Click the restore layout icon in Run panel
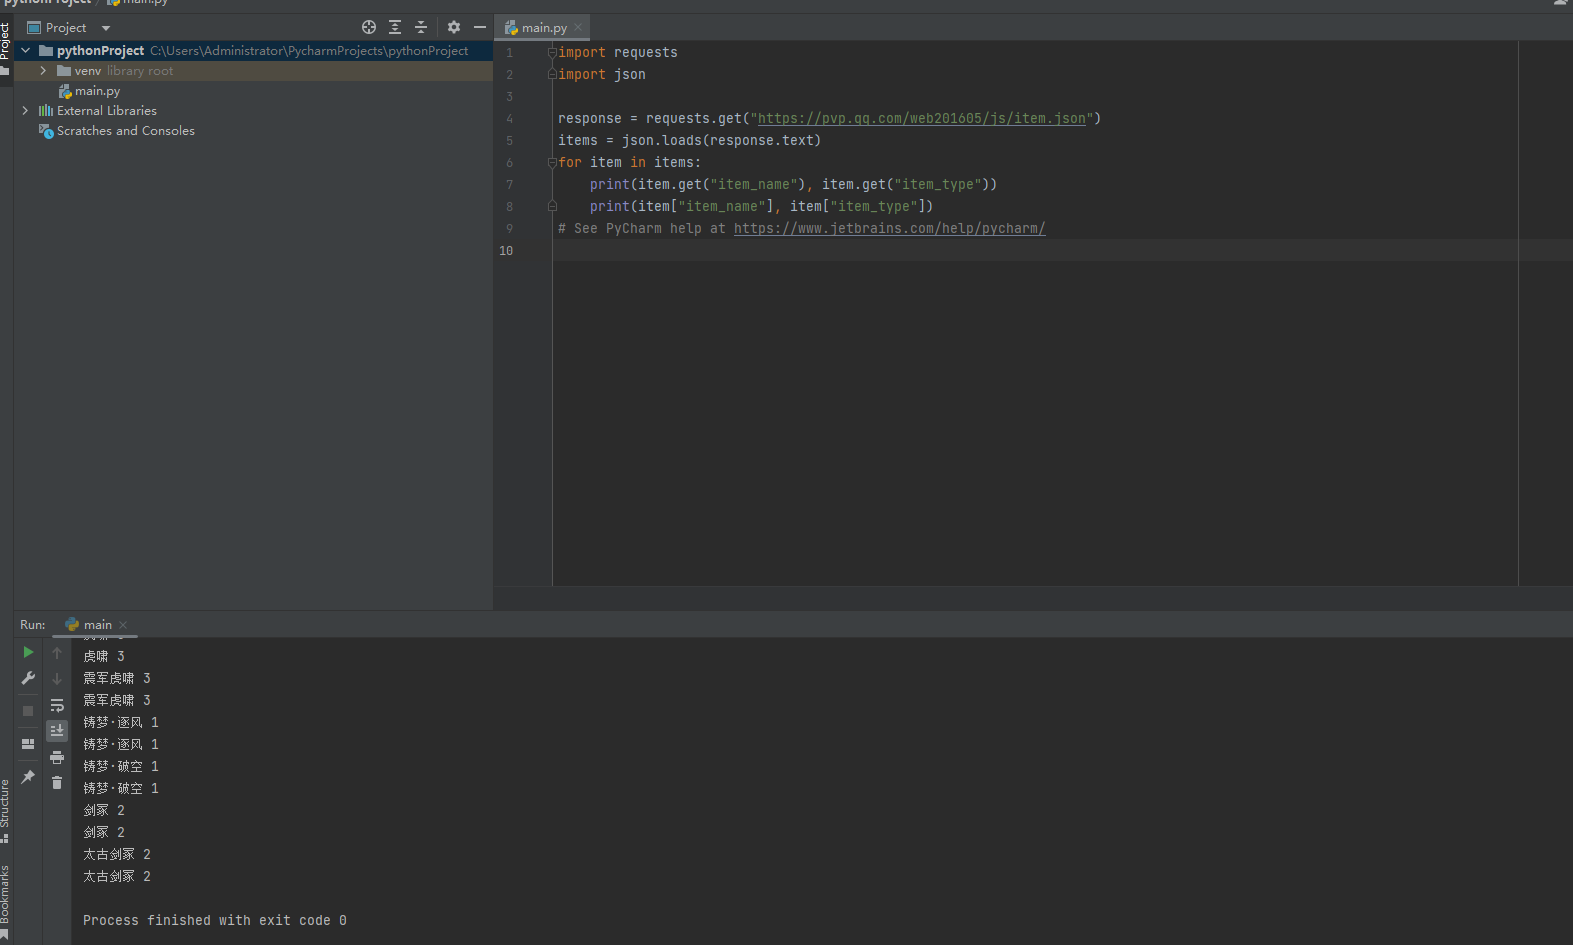Screen dimensions: 1573x945 (28, 744)
